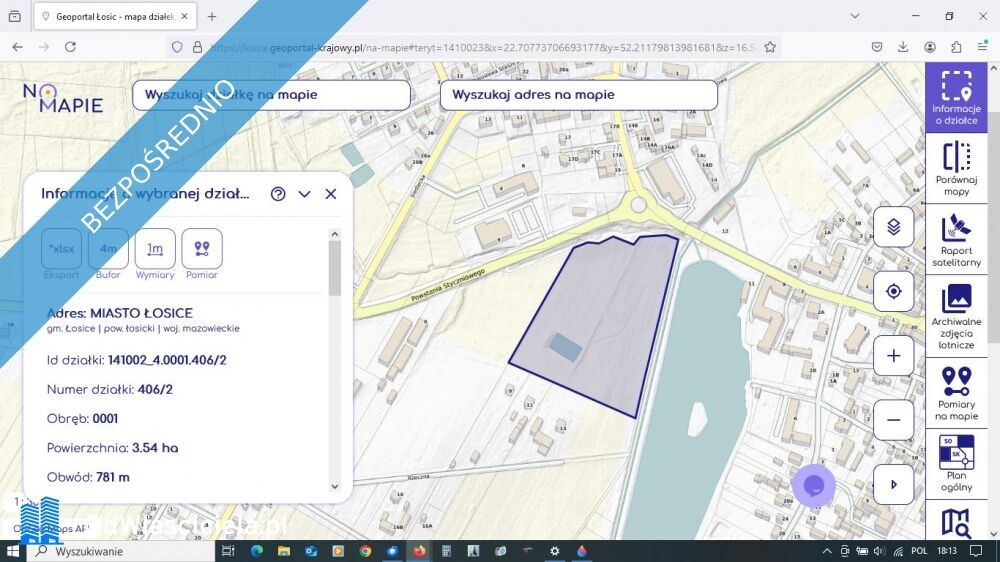Image resolution: width=1000 pixels, height=562 pixels.
Task: Expand the side arrow button on map
Action: (893, 484)
